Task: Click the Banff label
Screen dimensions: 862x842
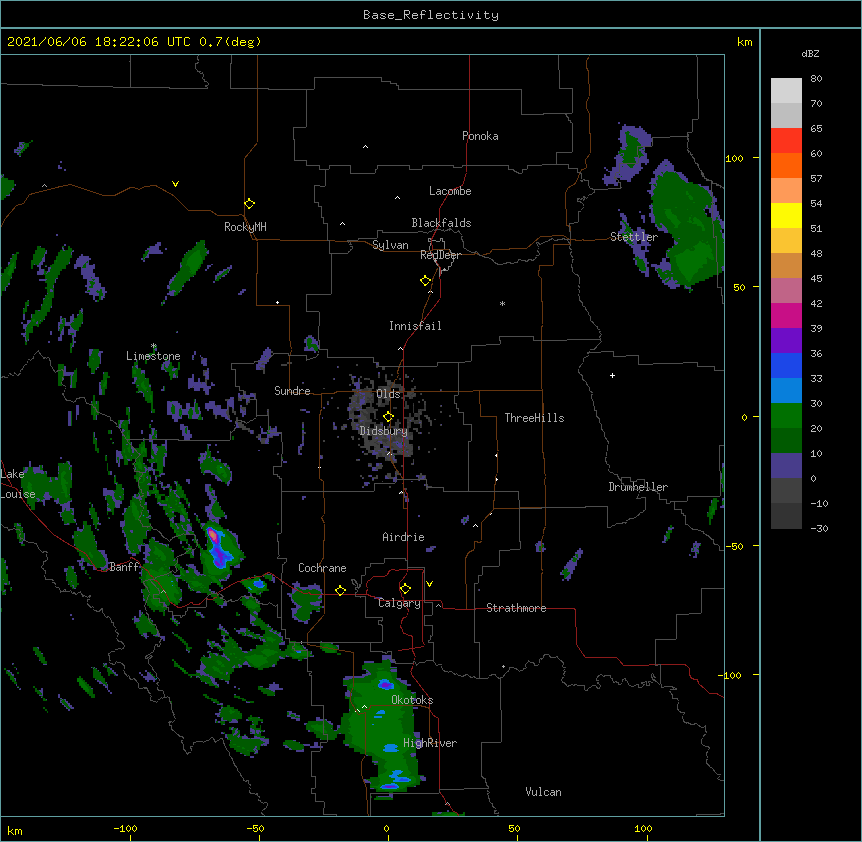Action: (124, 567)
